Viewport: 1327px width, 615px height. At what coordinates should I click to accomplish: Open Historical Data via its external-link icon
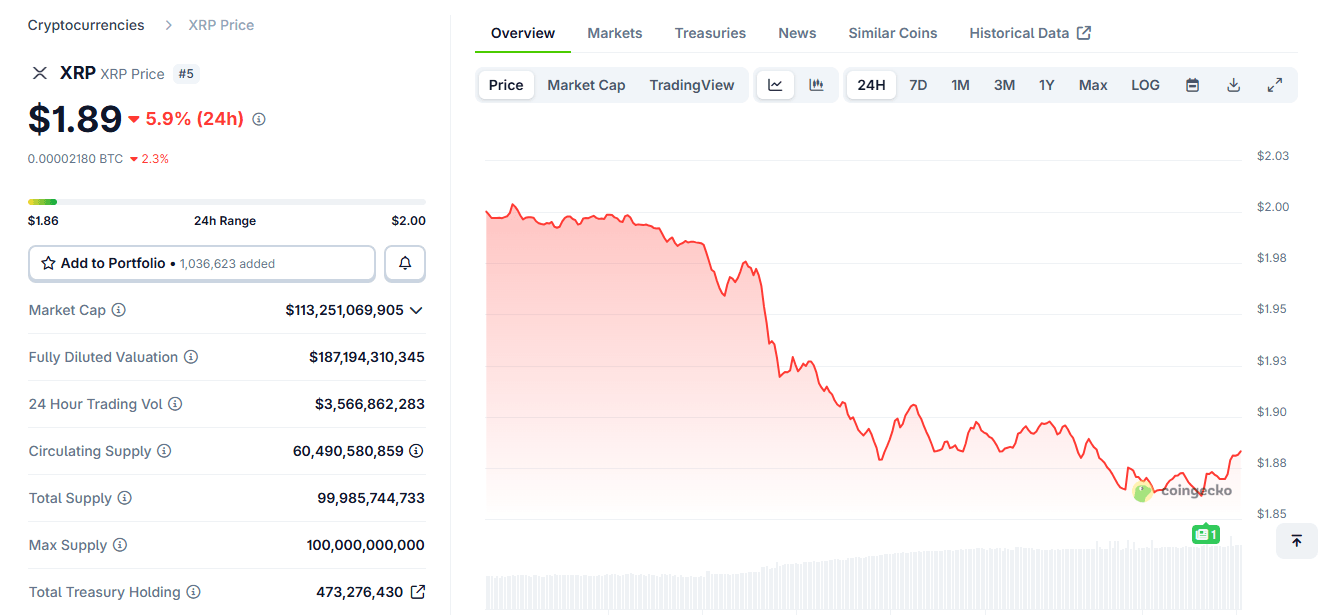pos(1083,32)
